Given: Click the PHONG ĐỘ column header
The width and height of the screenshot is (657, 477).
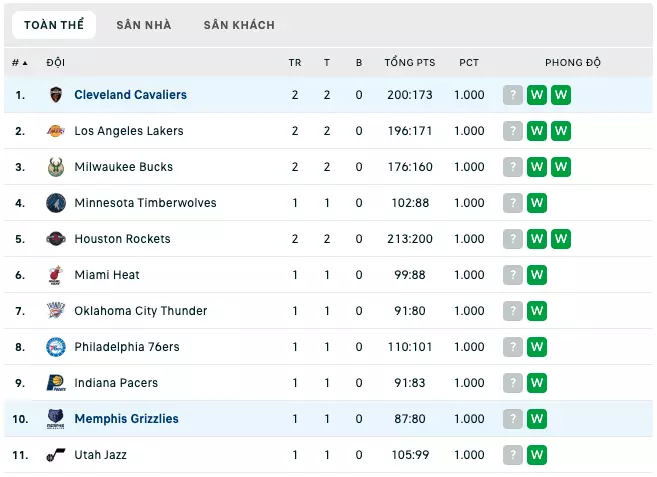Looking at the screenshot, I should 573,62.
